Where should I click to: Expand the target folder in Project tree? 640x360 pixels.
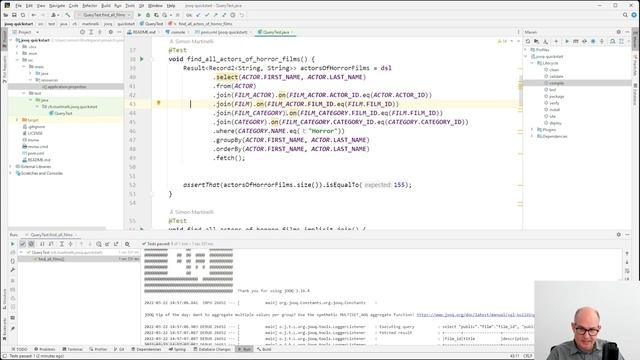pyautogui.click(x=17, y=120)
